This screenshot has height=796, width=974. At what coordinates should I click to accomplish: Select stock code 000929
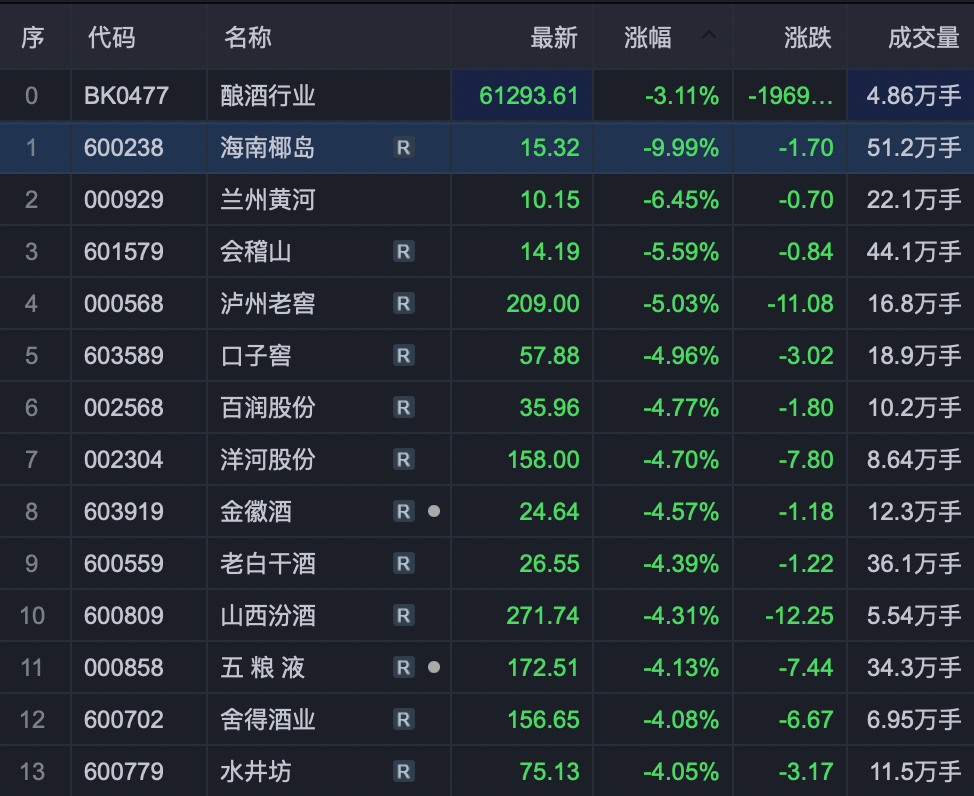(124, 200)
